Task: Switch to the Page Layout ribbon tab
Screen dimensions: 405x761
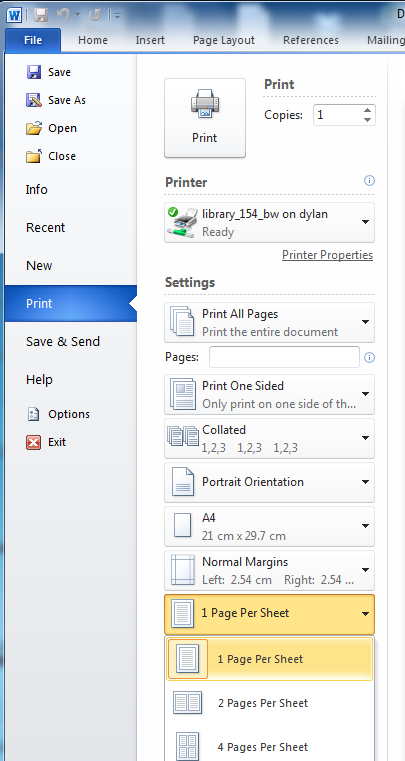Action: coord(224,40)
